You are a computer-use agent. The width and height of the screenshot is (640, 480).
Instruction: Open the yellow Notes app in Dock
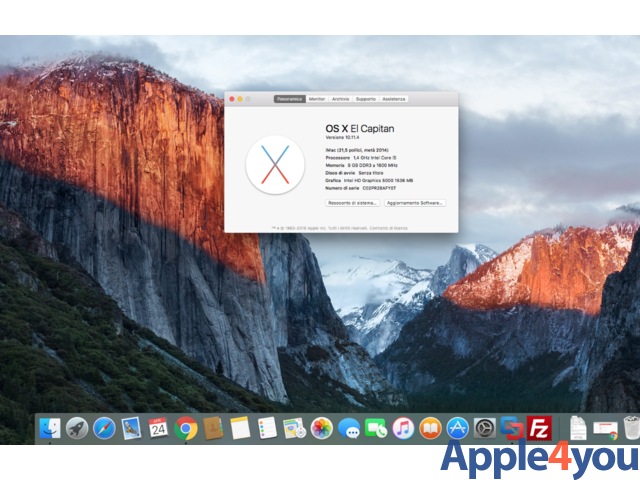[x=240, y=428]
